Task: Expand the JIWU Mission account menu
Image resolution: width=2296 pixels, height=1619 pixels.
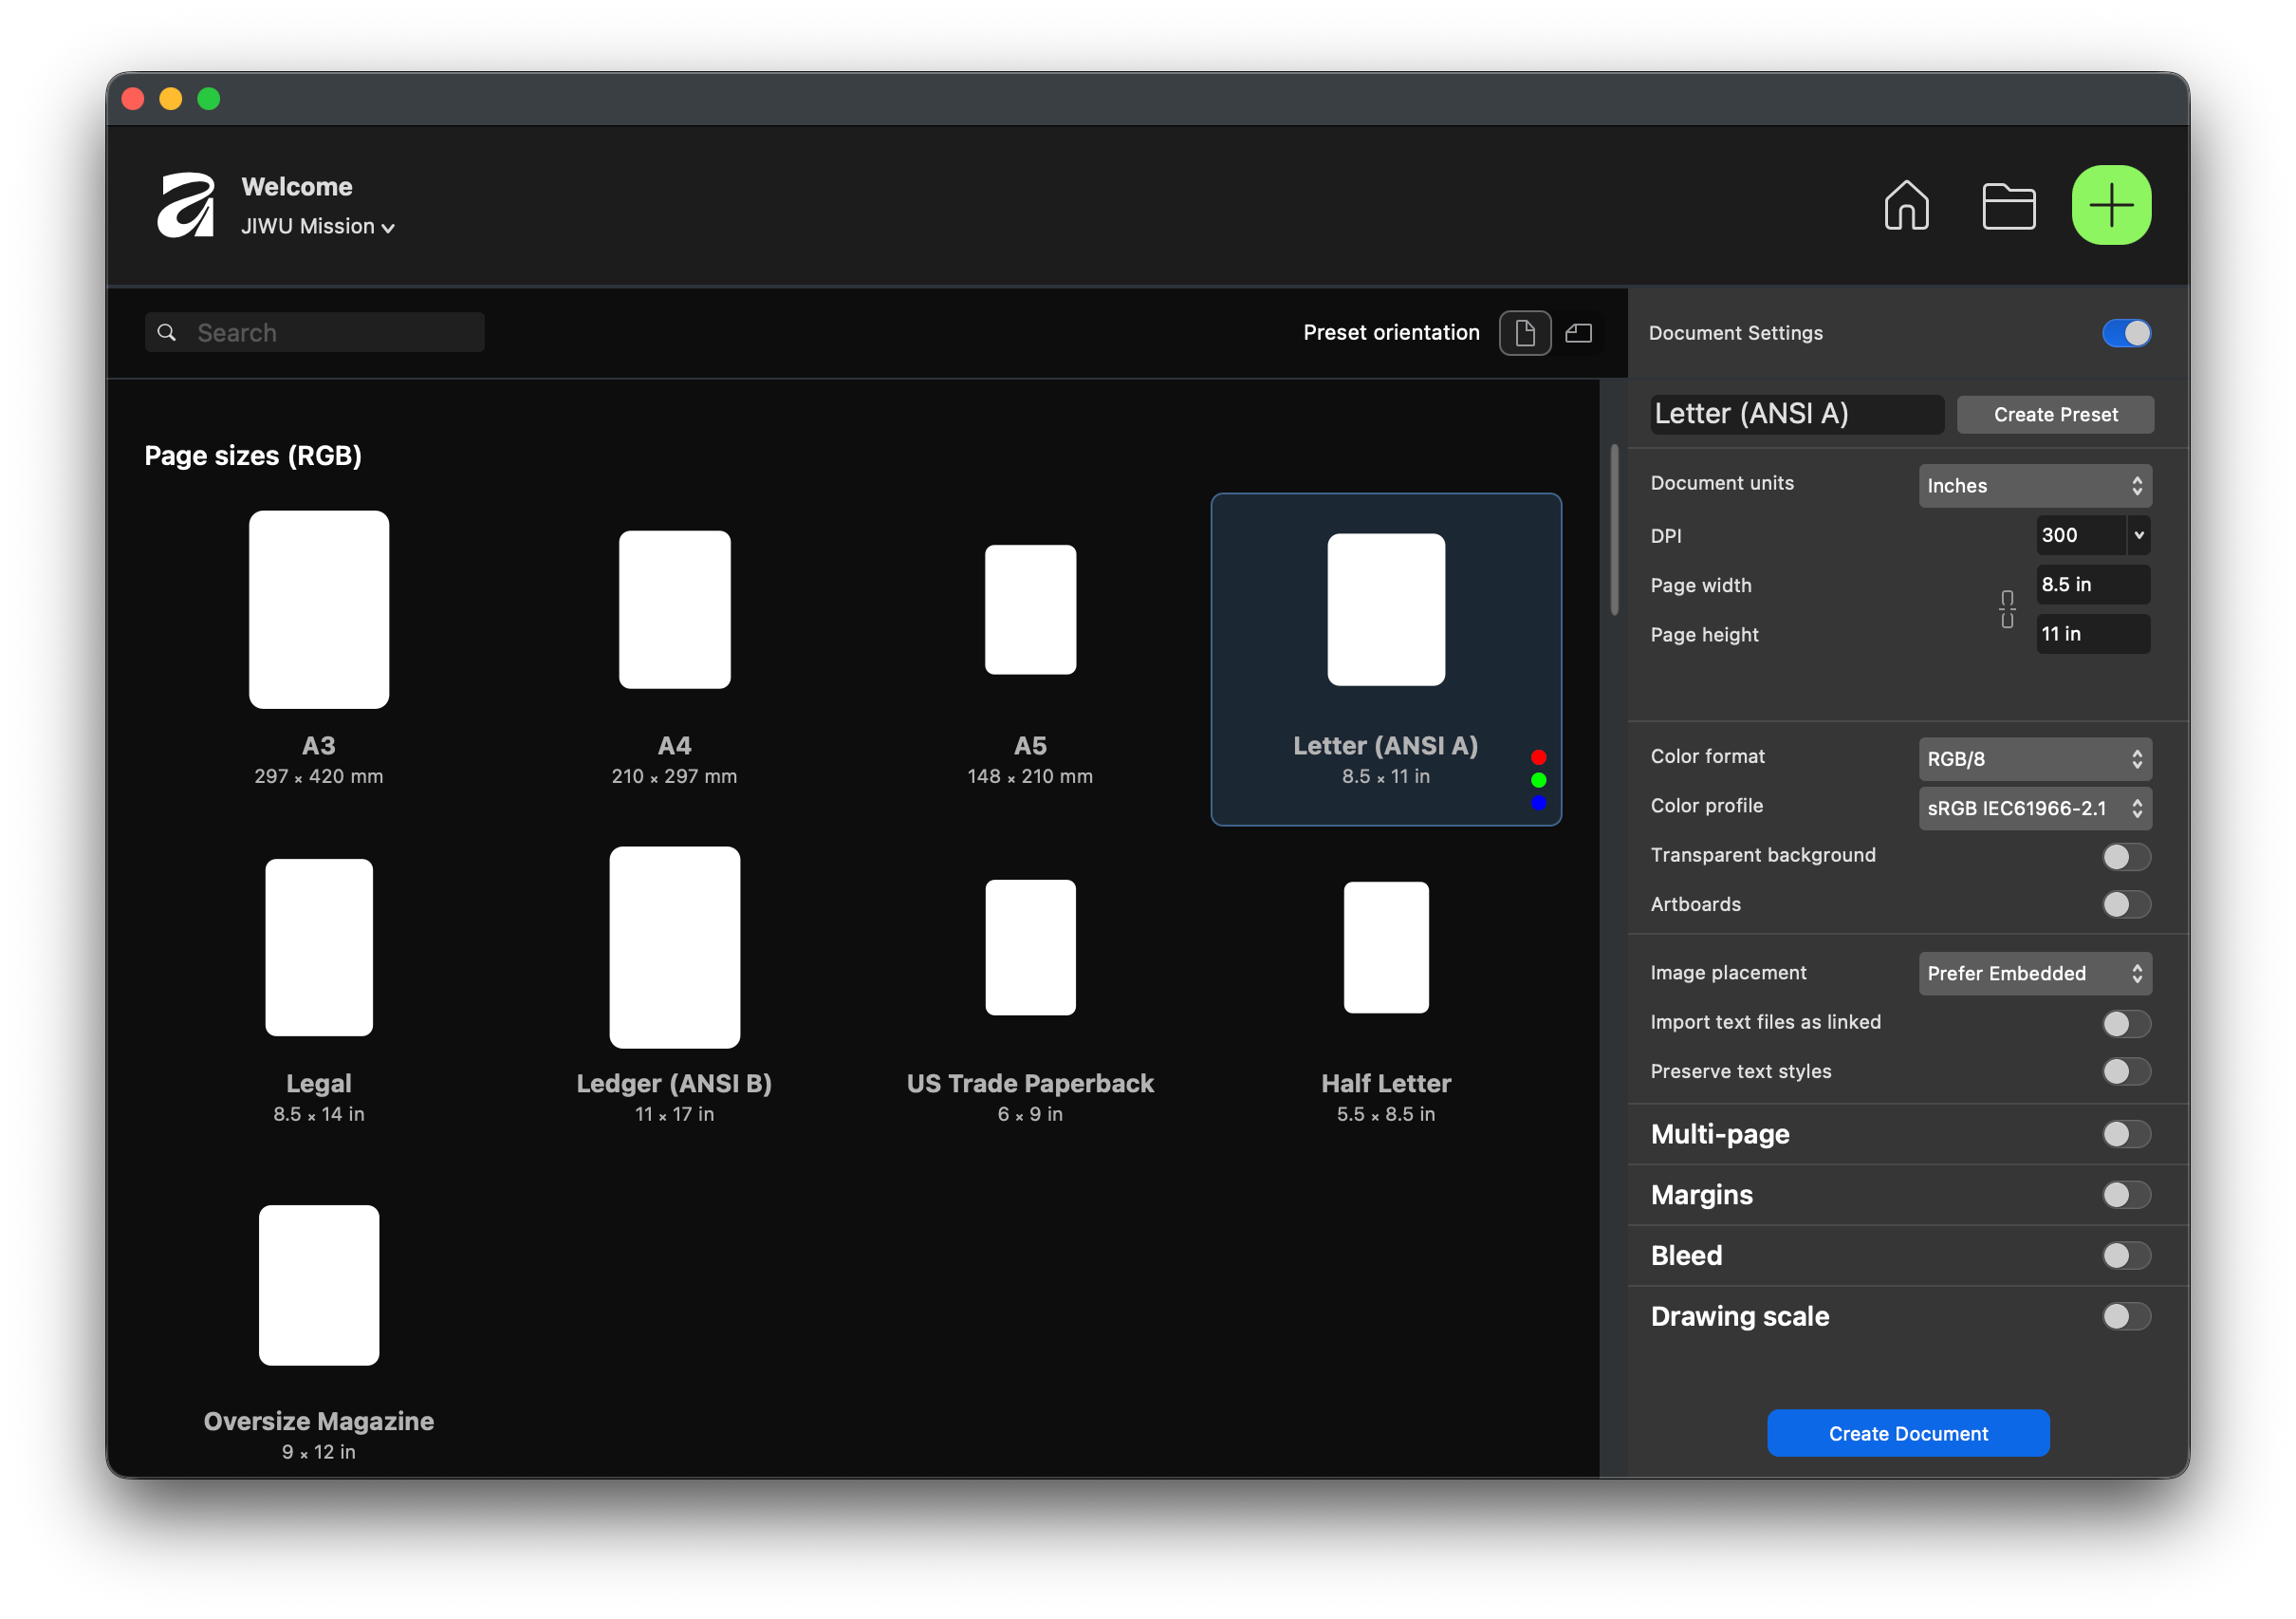Action: tap(318, 227)
